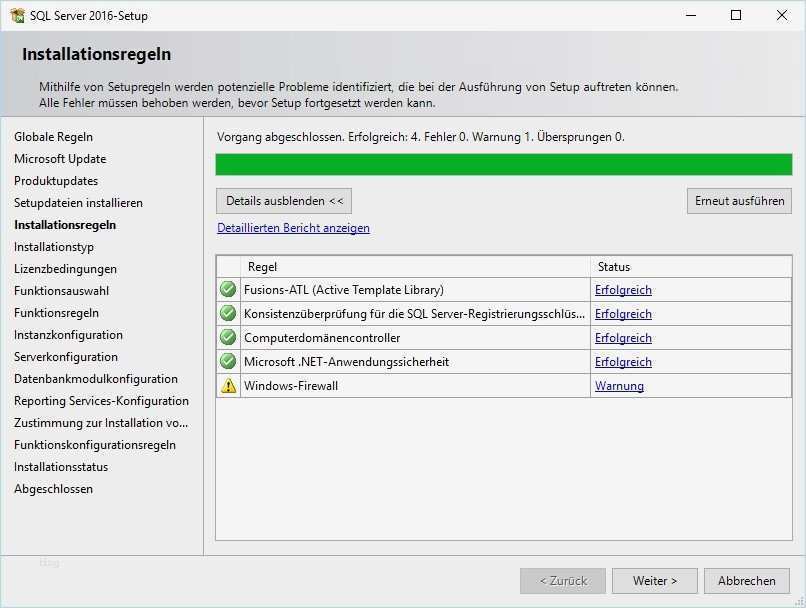This screenshot has width=806, height=608.
Task: Select Microsoft Update step in sidebar
Action: coord(60,159)
